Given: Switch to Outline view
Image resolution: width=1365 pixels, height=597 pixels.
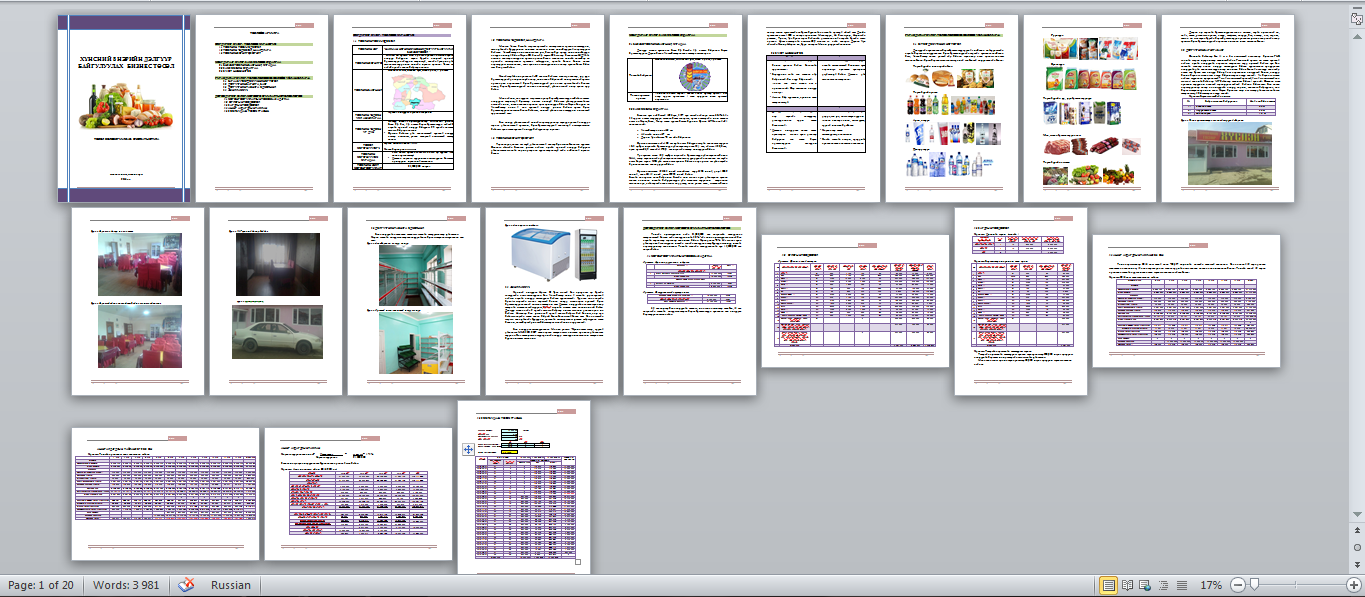Looking at the screenshot, I should (x=1165, y=585).
